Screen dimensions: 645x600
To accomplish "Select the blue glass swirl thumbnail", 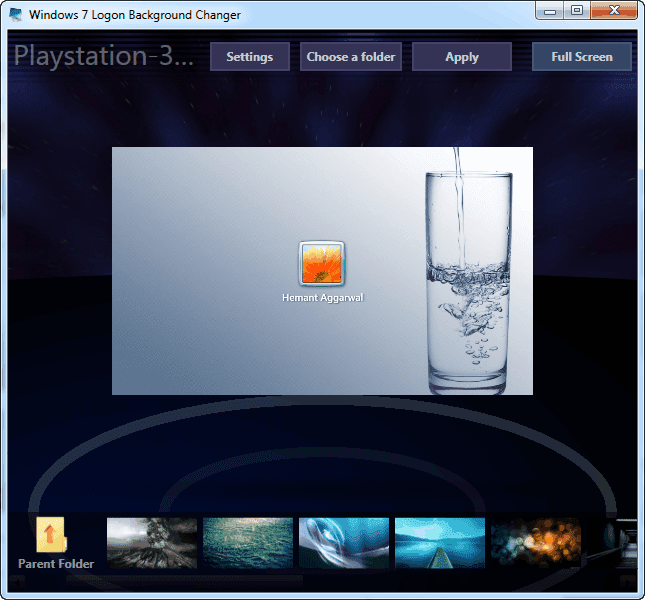I will (x=344, y=543).
